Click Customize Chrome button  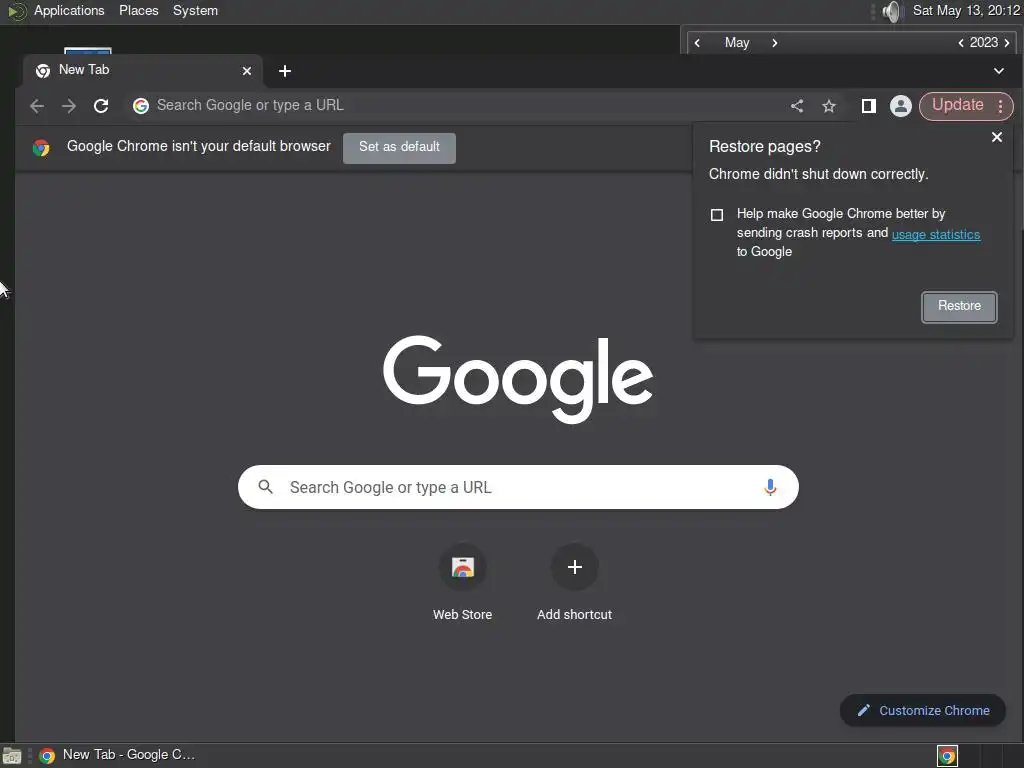[x=922, y=711]
